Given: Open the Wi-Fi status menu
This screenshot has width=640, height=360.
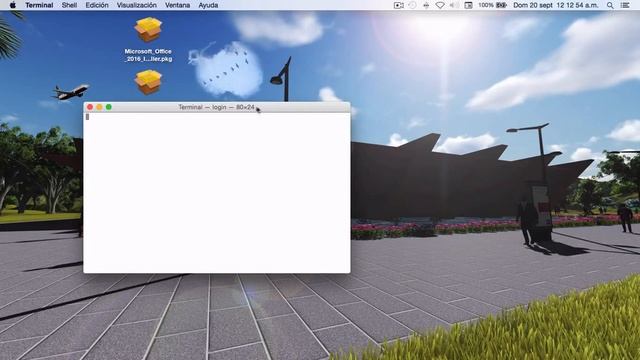Looking at the screenshot, I should [440, 5].
